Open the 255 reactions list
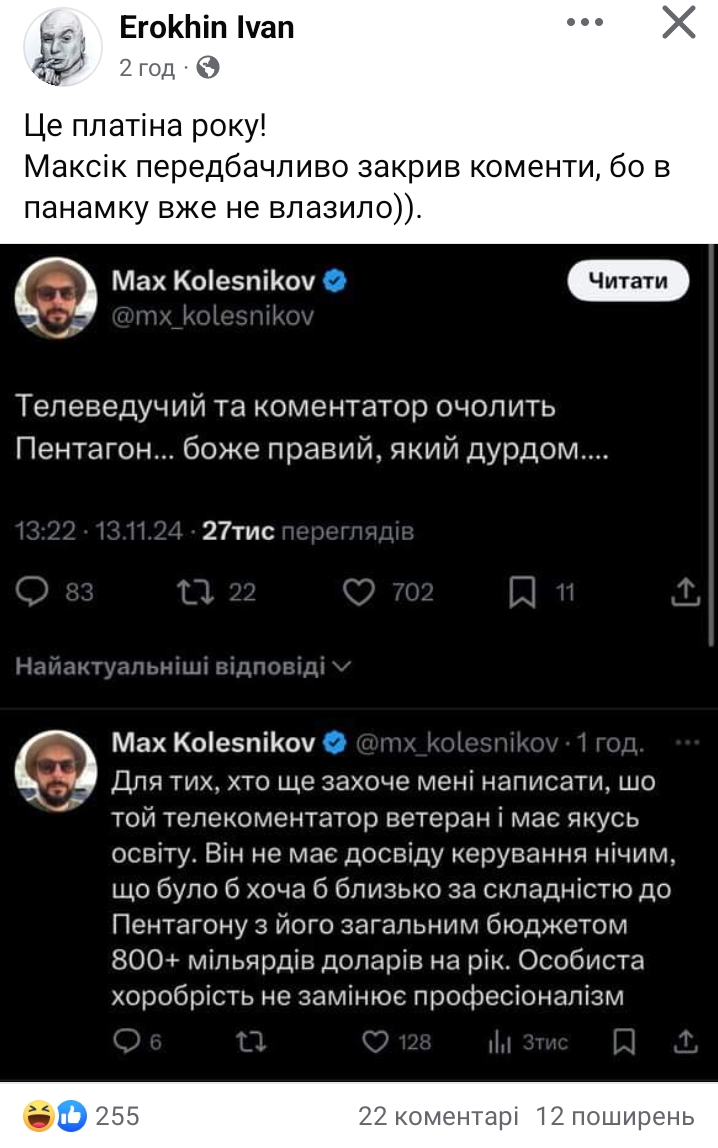This screenshot has width=718, height=1148. (x=82, y=1116)
